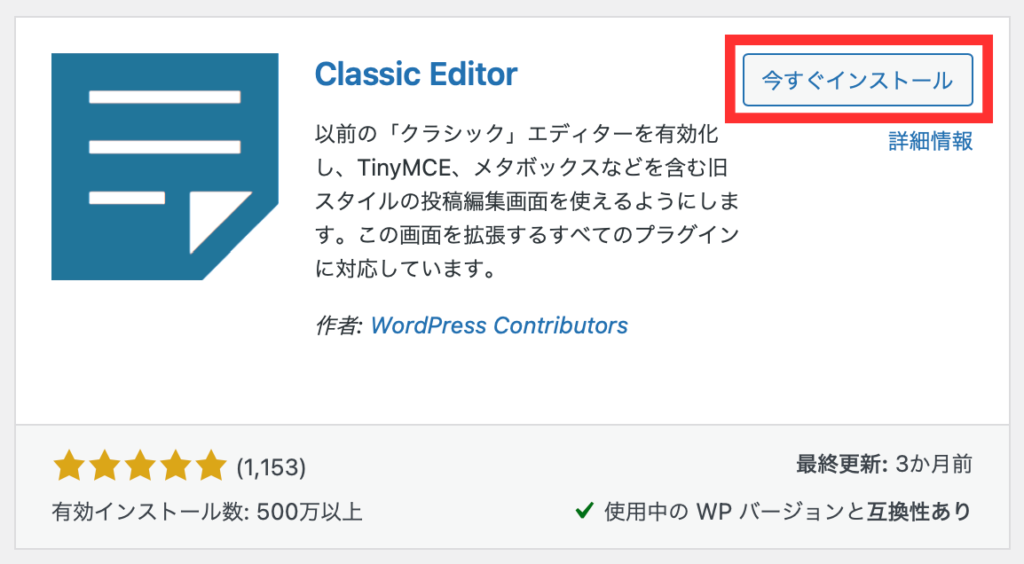Select the first rating star

(x=69, y=466)
